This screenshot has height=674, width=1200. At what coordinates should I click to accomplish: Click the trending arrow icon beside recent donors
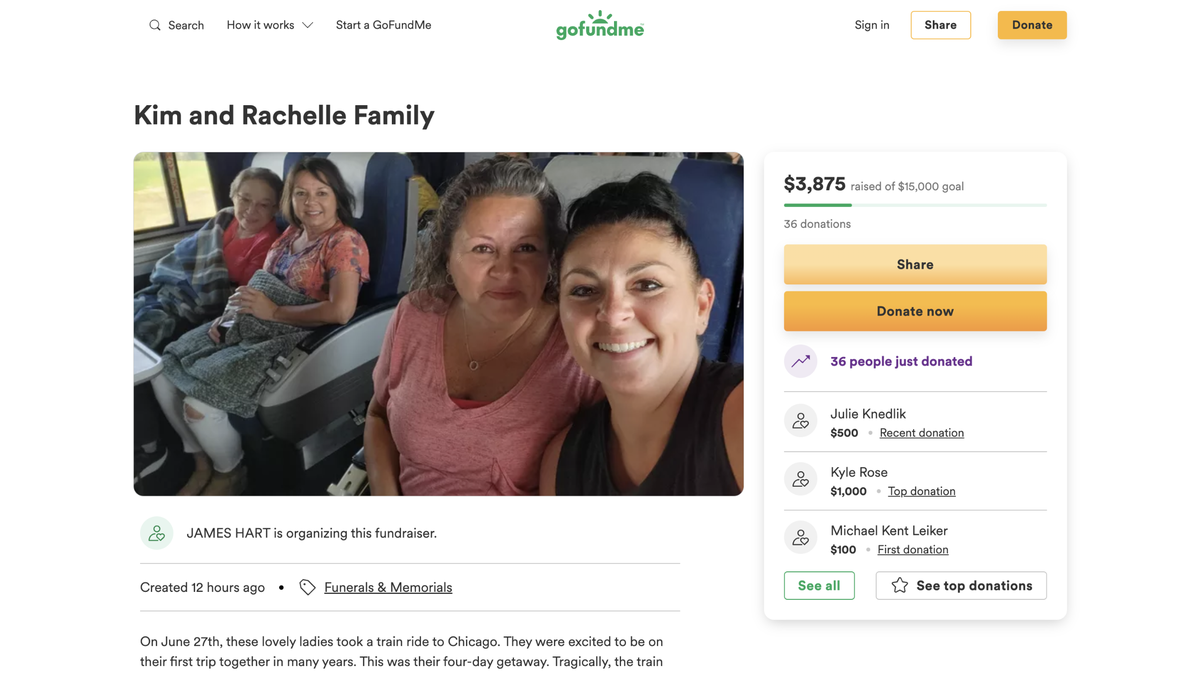coord(800,361)
